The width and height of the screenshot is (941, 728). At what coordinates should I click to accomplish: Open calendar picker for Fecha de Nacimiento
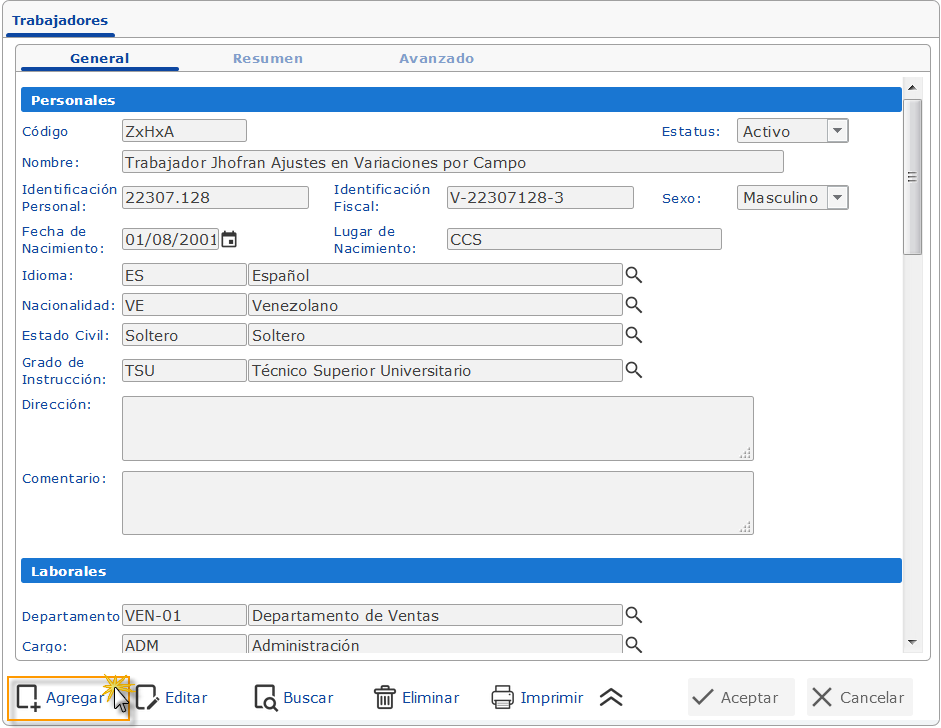[x=230, y=239]
